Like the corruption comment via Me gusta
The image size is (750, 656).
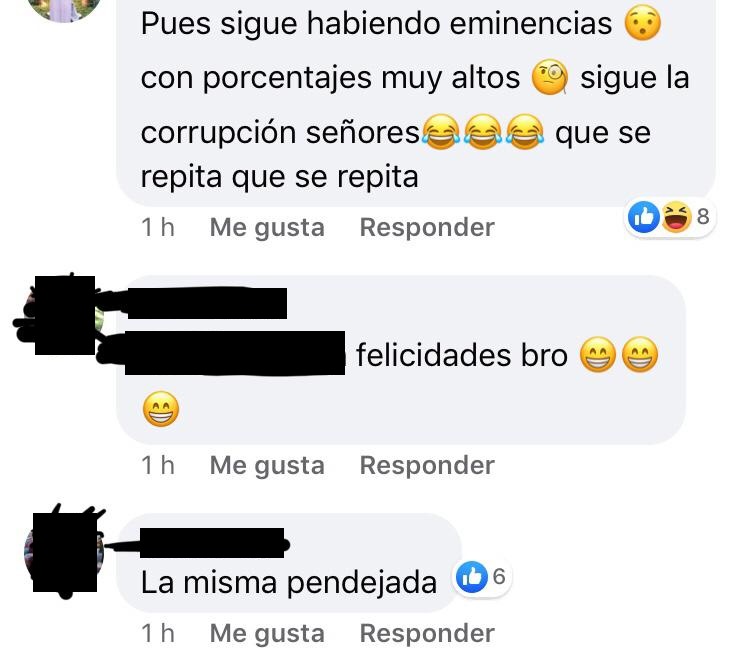[x=267, y=227]
